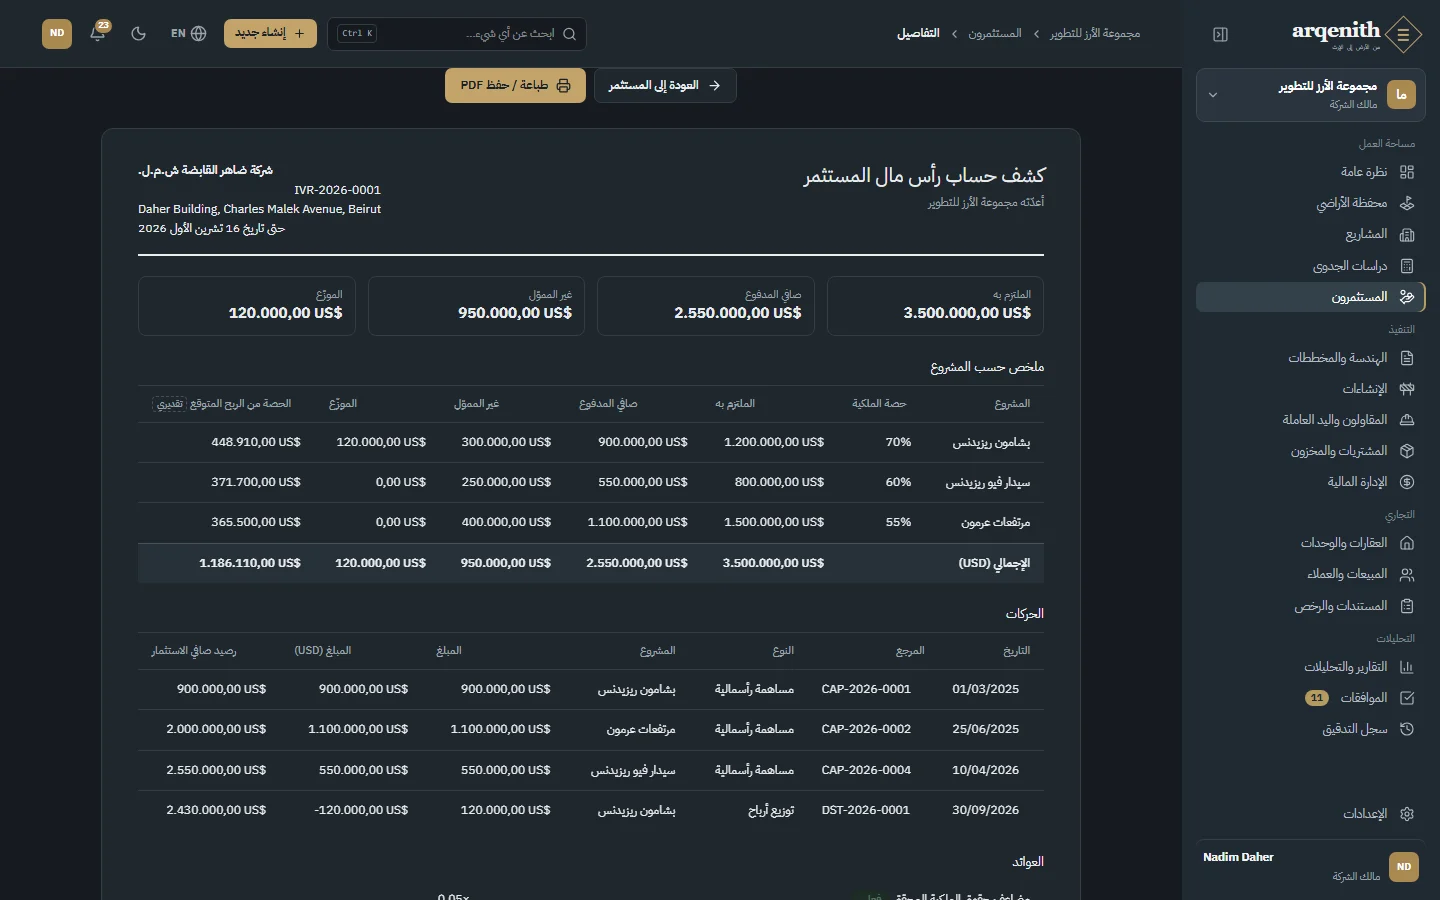Open المشتريات والمخزون procurement icon
Screen dimensions: 1440x900
(1407, 451)
